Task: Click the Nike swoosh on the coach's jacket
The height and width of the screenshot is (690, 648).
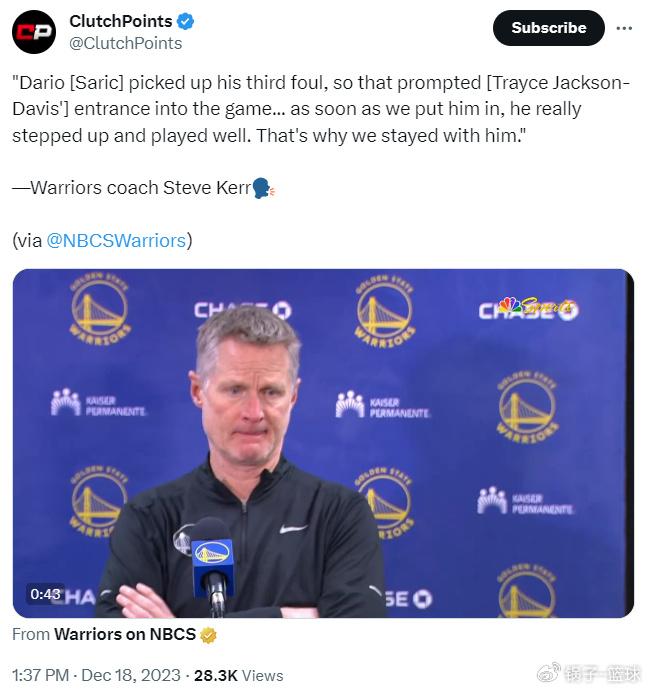Action: [x=293, y=529]
